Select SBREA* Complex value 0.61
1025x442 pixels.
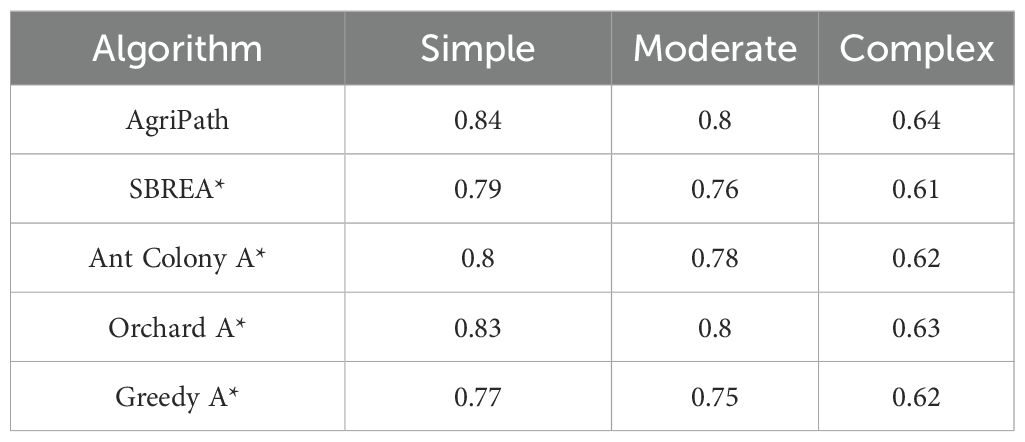917,189
